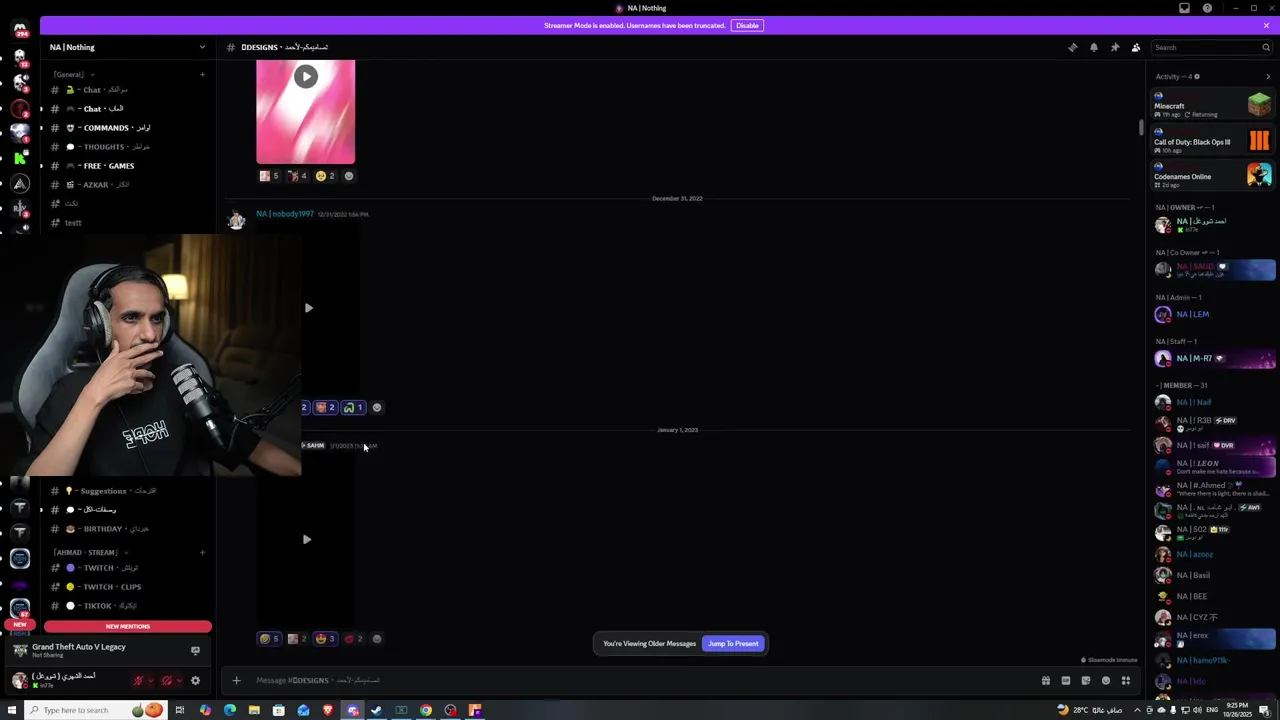Add a channel to the General category
Image resolution: width=1280 pixels, height=720 pixels.
(202, 74)
